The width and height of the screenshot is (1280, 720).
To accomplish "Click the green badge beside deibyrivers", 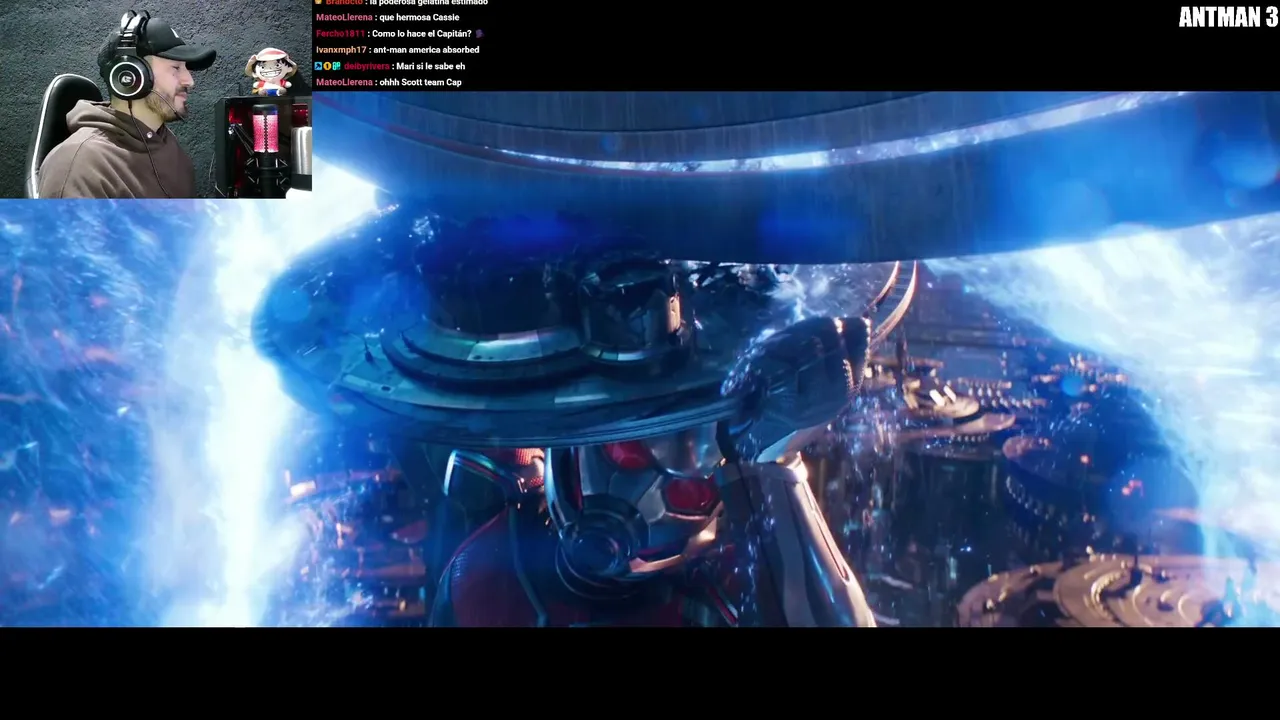I will tap(336, 66).
